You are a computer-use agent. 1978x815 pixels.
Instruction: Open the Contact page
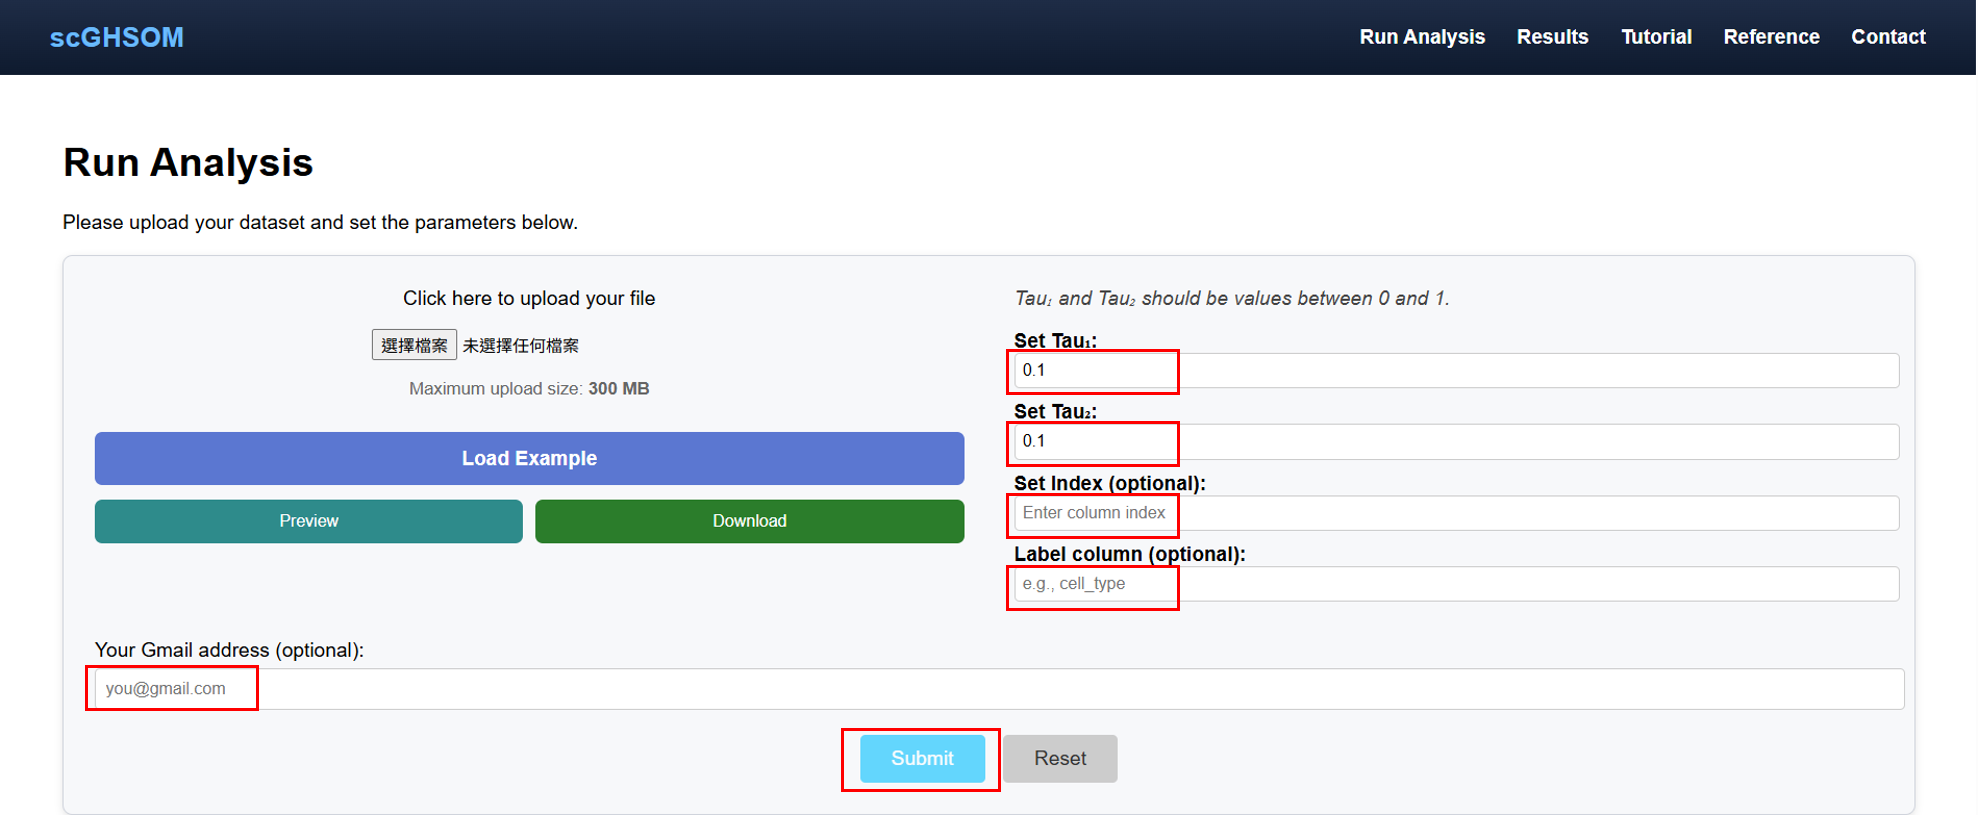click(1887, 37)
